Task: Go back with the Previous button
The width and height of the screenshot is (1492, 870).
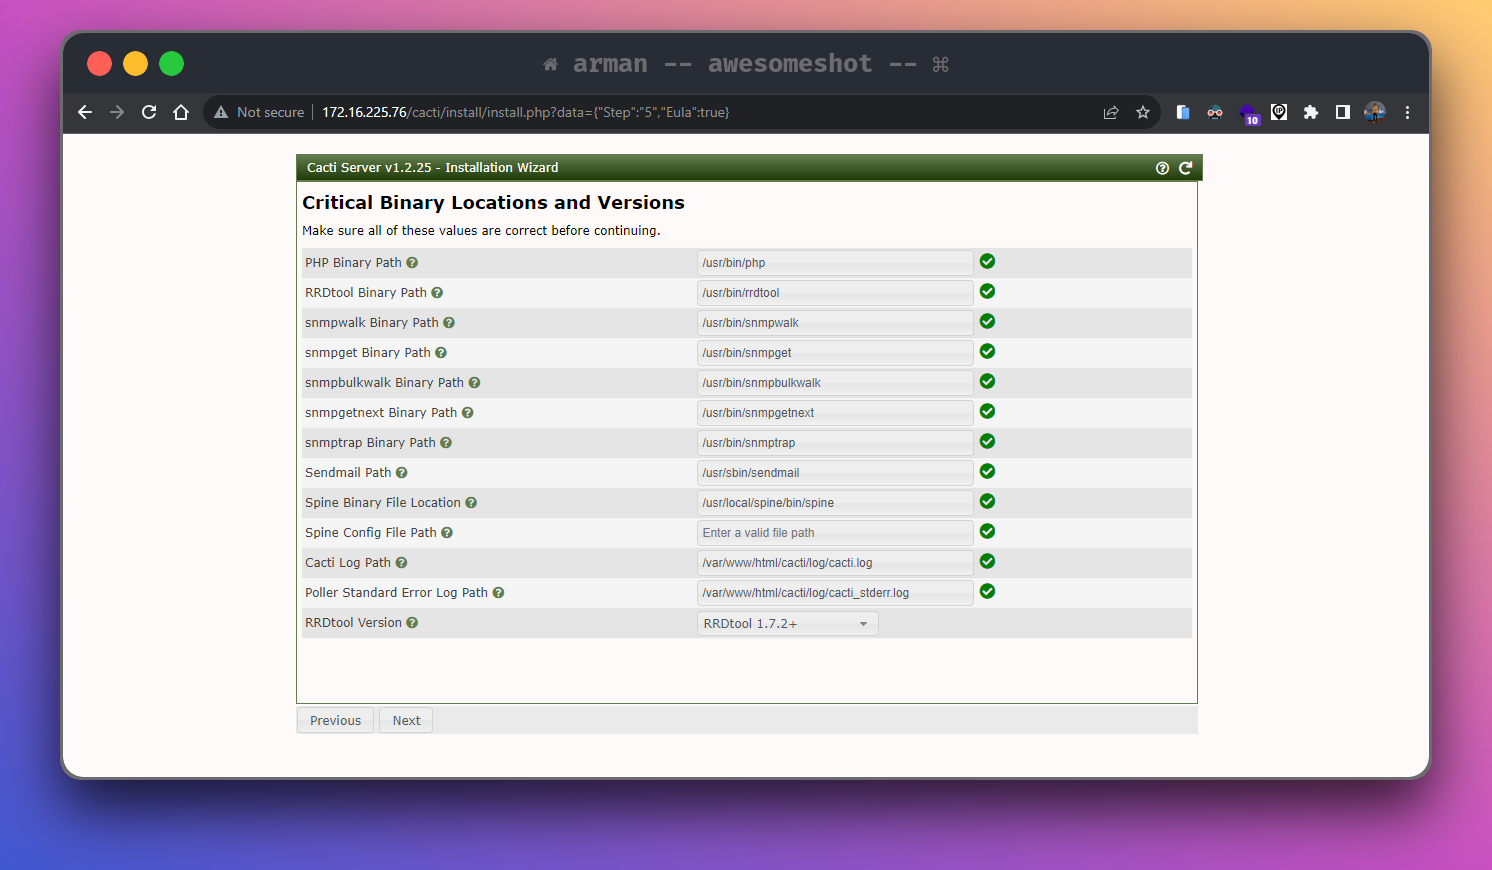Action: pos(335,720)
